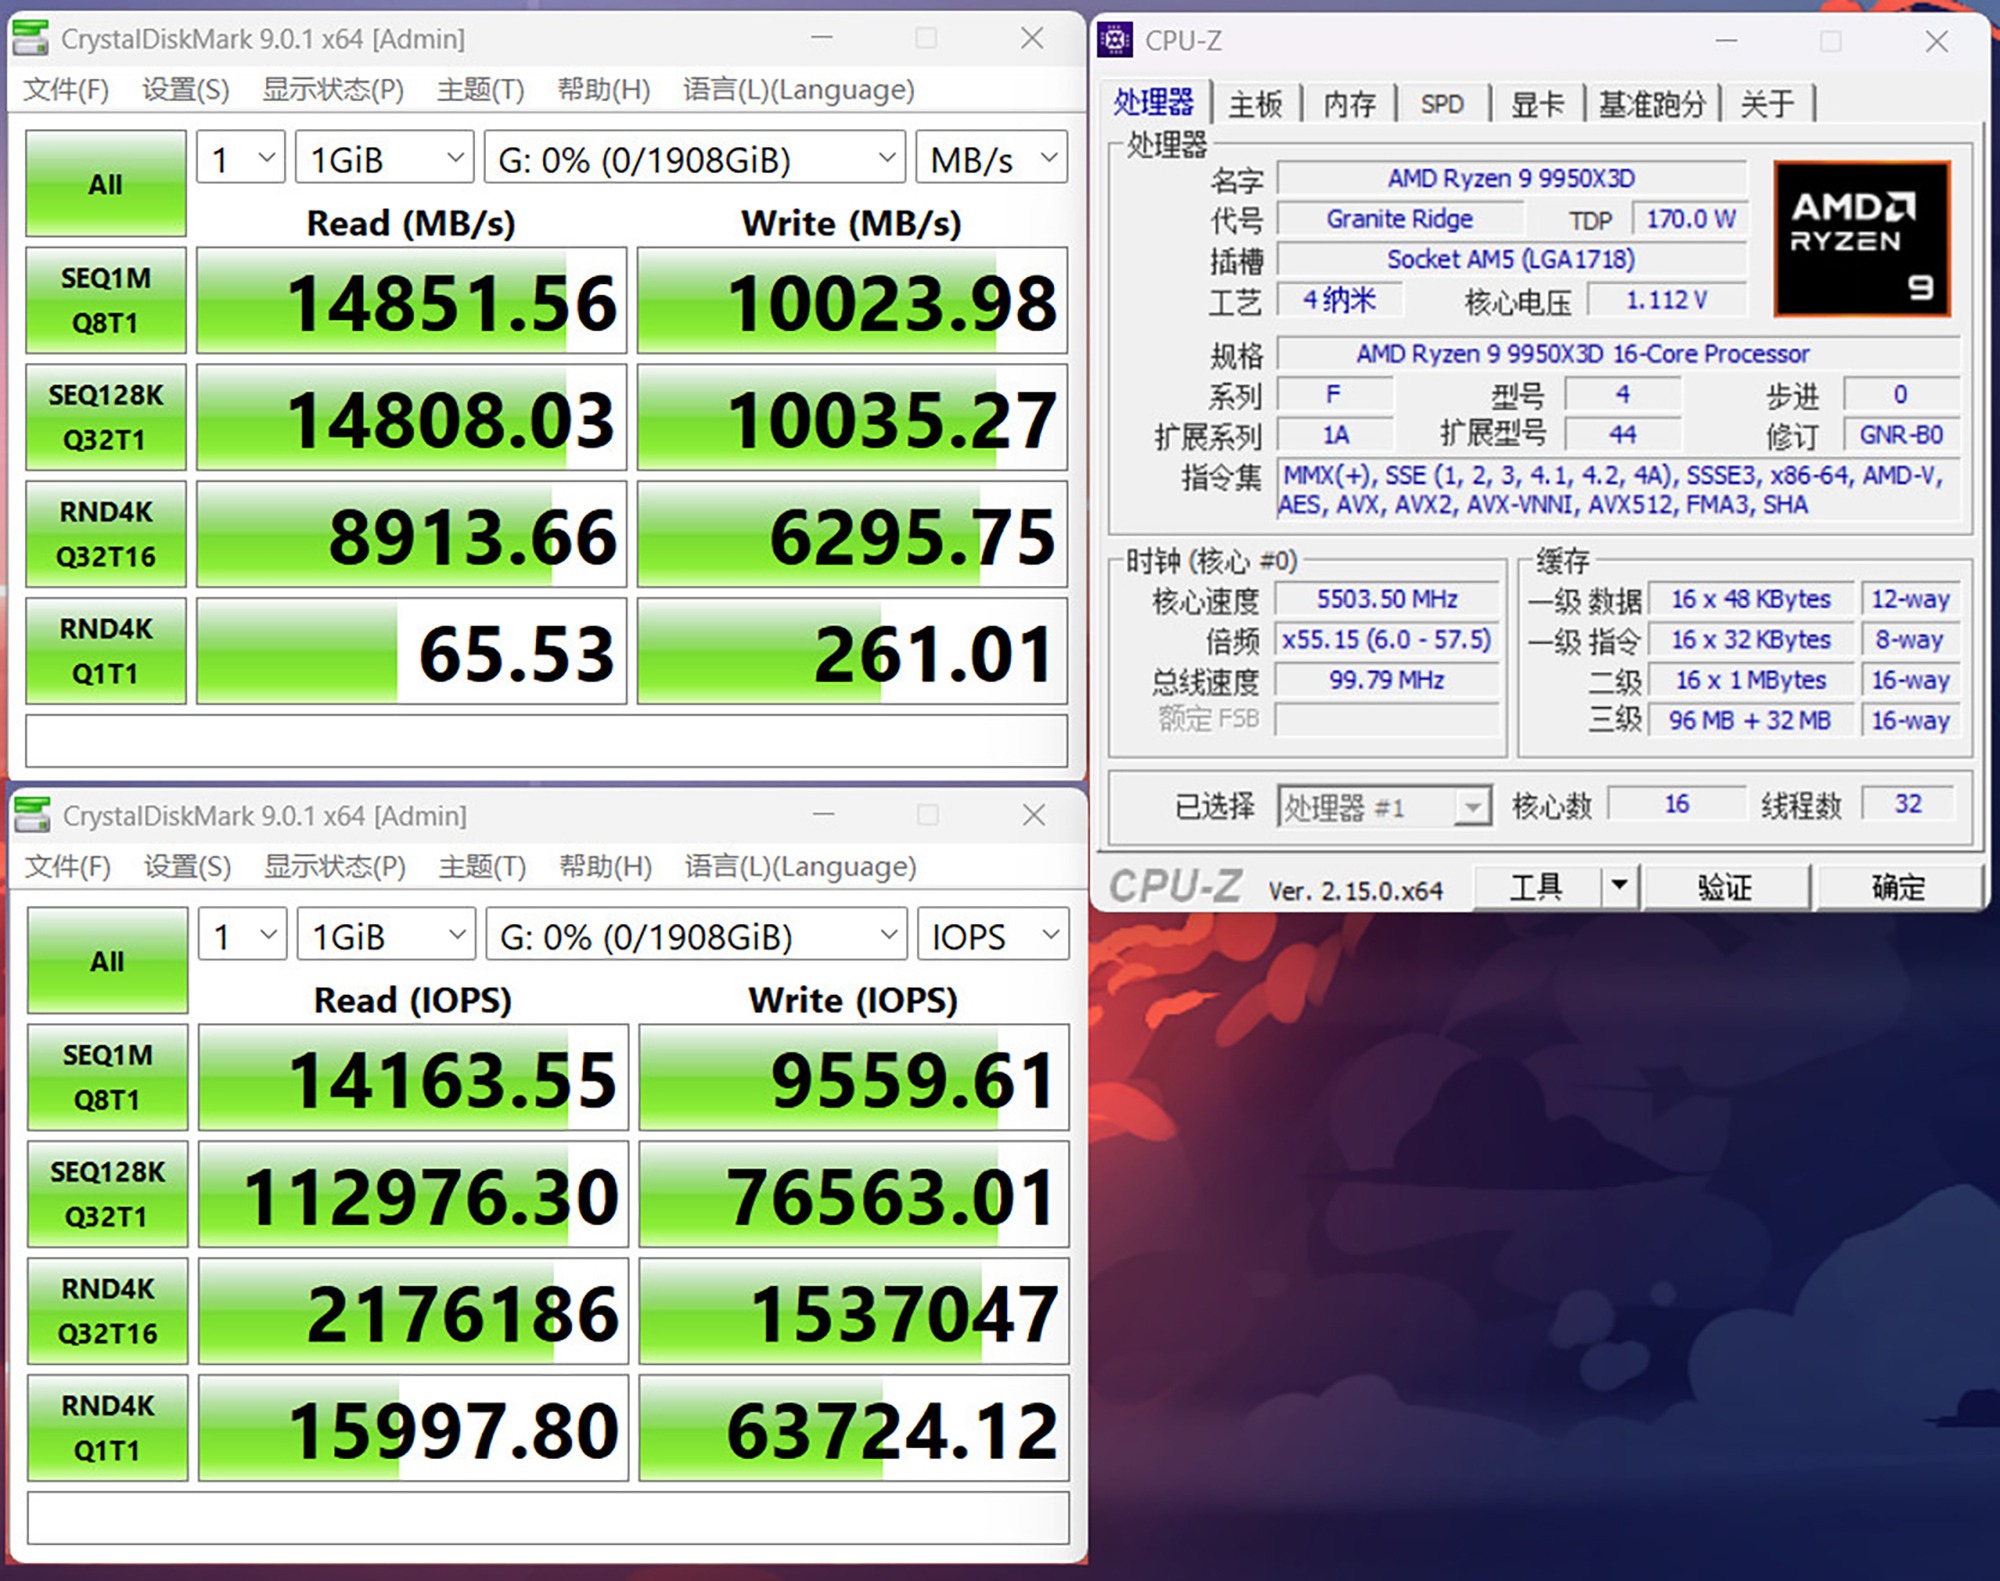Viewport: 2000px width, 1581px height.
Task: Click the 验证 (Validate) button in CPU-Z
Action: [1725, 887]
